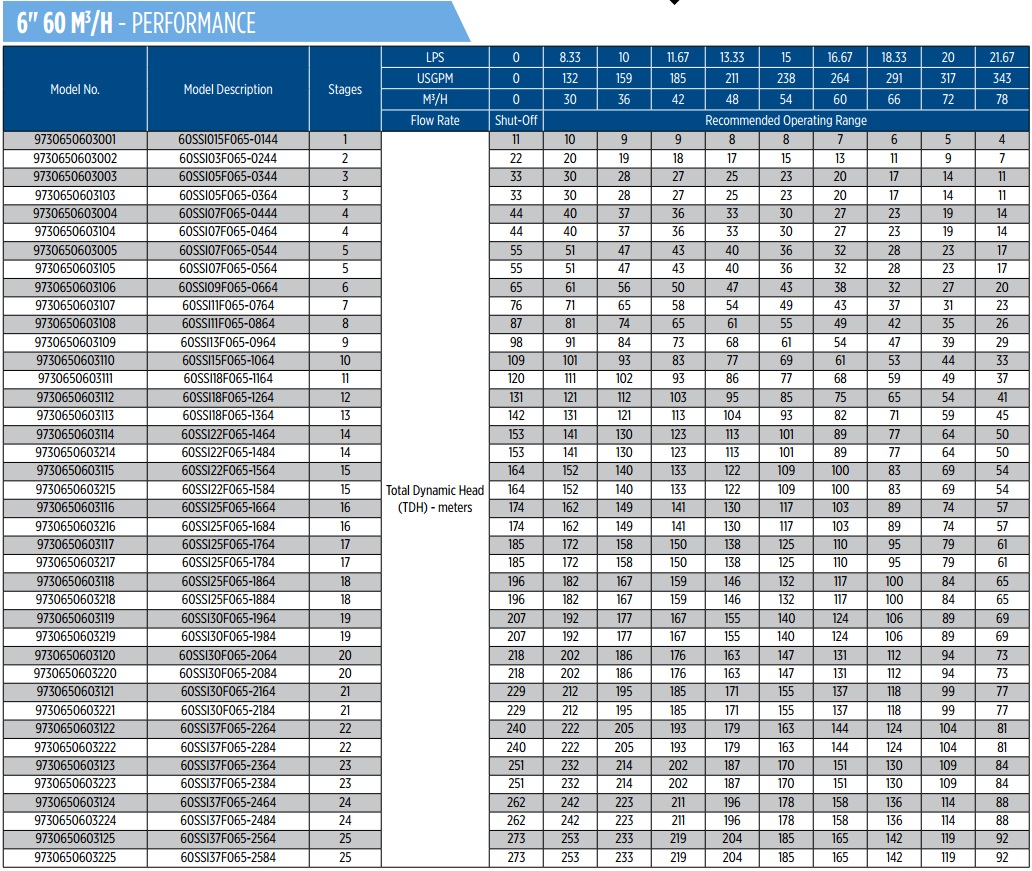This screenshot has height=871, width=1032.
Task: Click the Stages column header
Action: (345, 89)
